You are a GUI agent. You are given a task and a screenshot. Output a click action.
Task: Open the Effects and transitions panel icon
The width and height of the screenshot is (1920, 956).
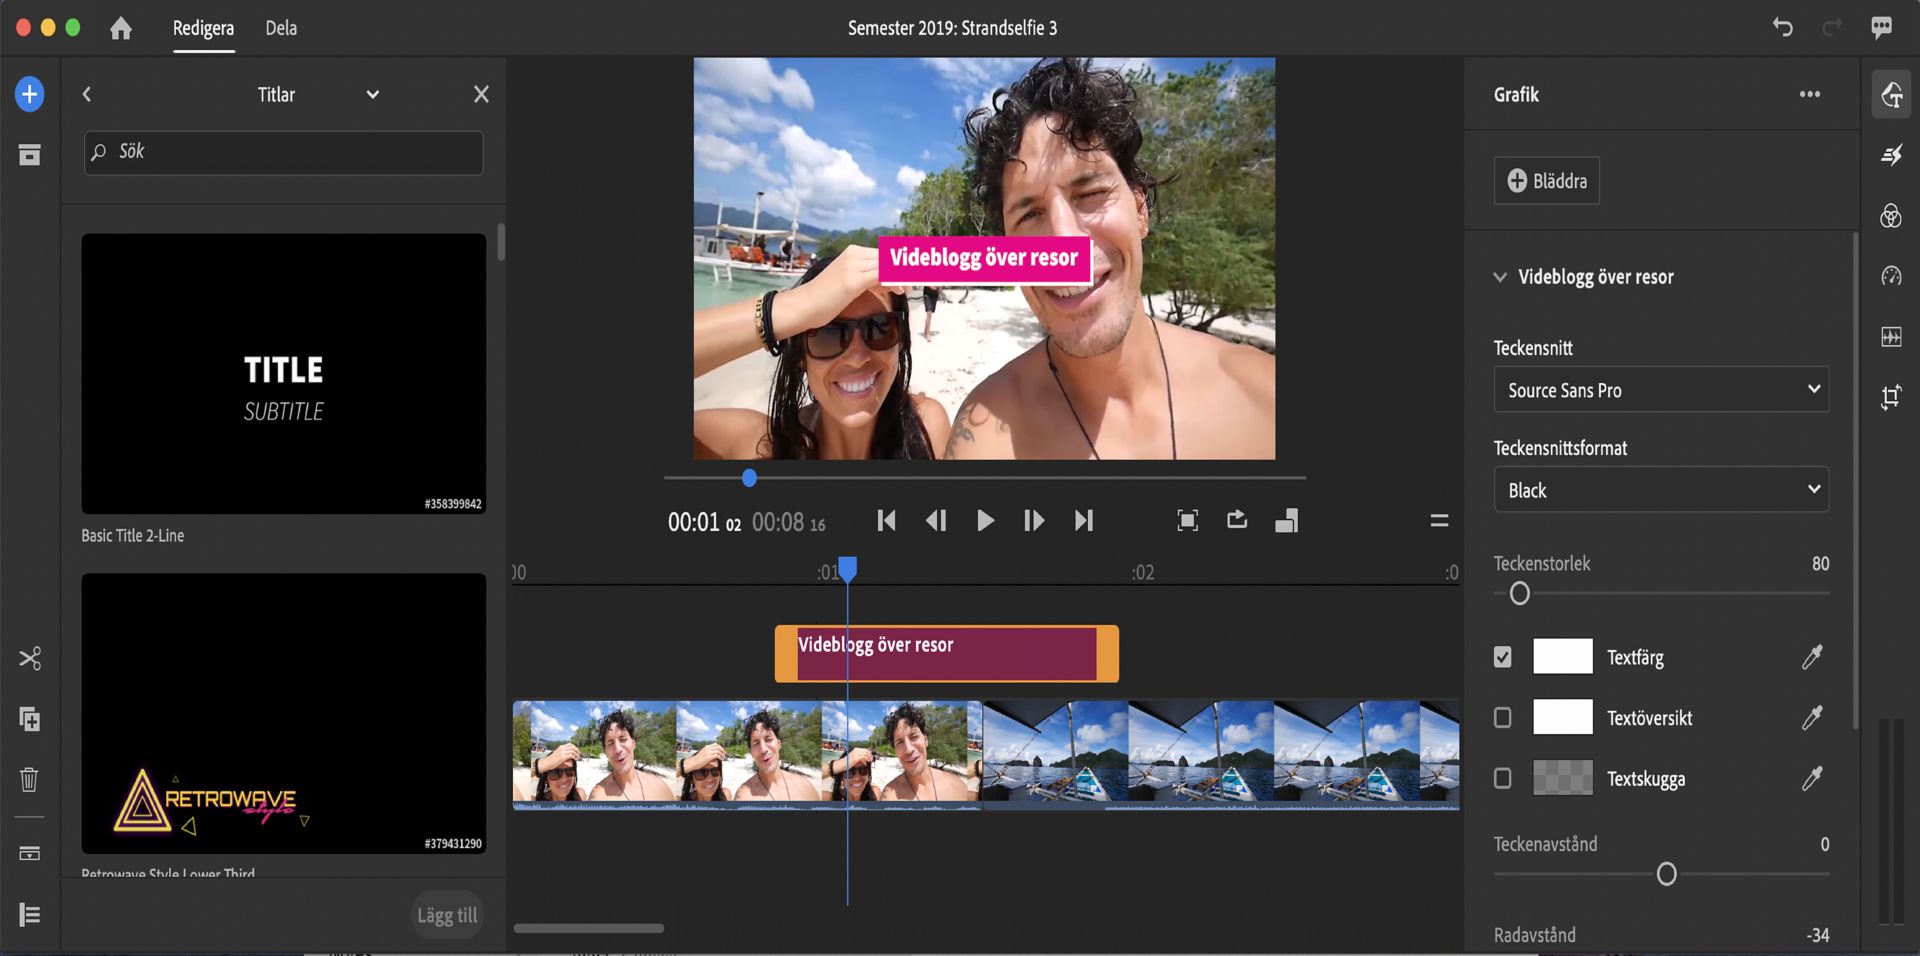point(1890,155)
